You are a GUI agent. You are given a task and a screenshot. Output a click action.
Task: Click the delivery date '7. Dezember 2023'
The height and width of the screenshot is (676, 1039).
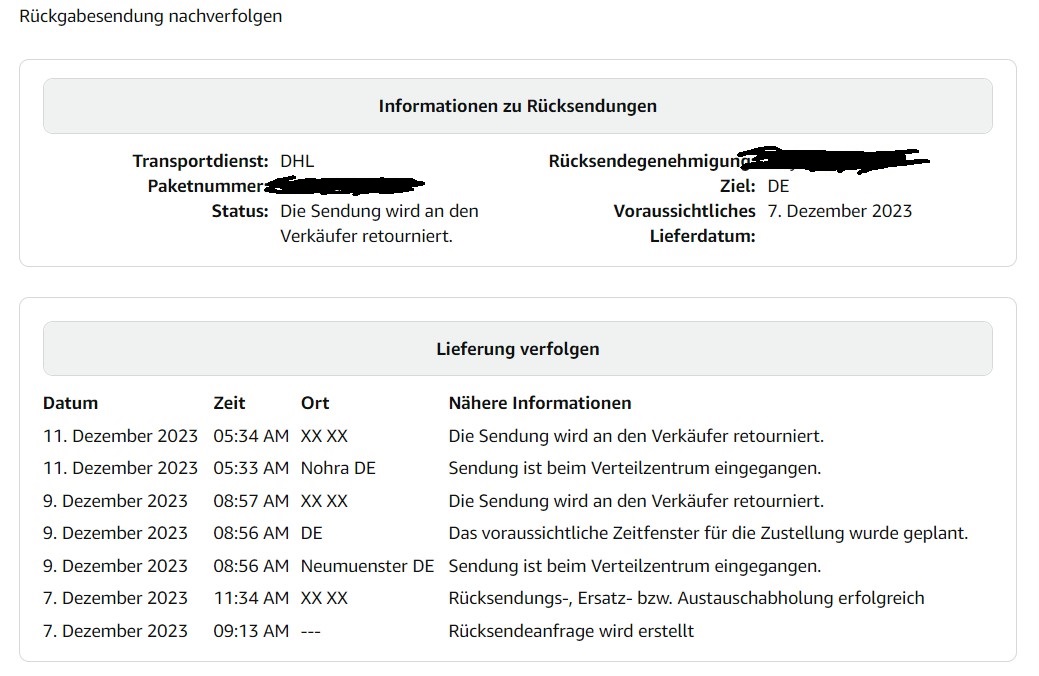[x=840, y=211]
